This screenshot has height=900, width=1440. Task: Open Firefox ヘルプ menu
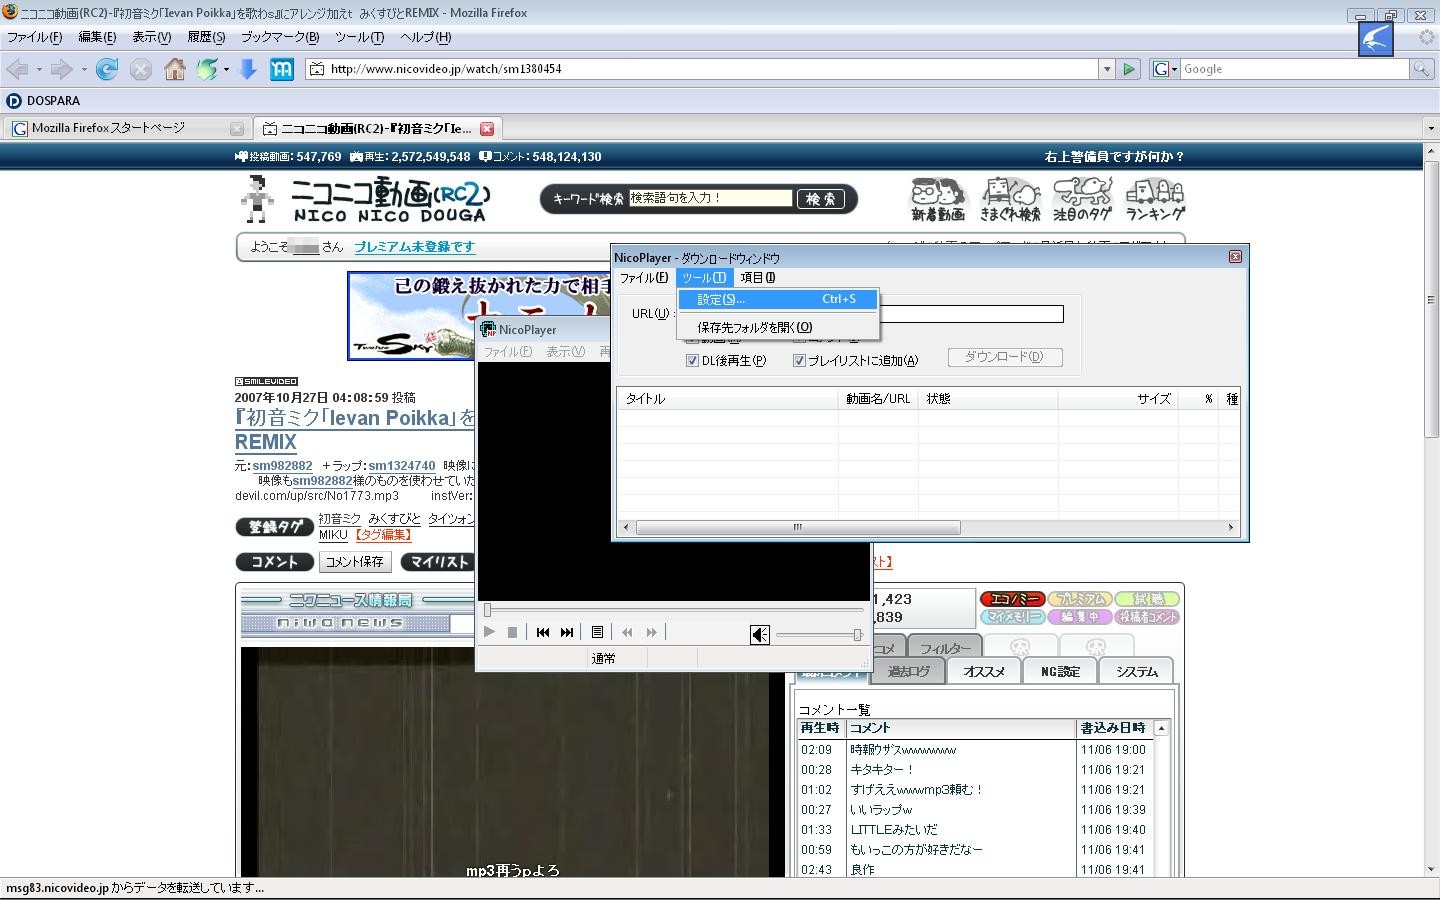tap(426, 37)
